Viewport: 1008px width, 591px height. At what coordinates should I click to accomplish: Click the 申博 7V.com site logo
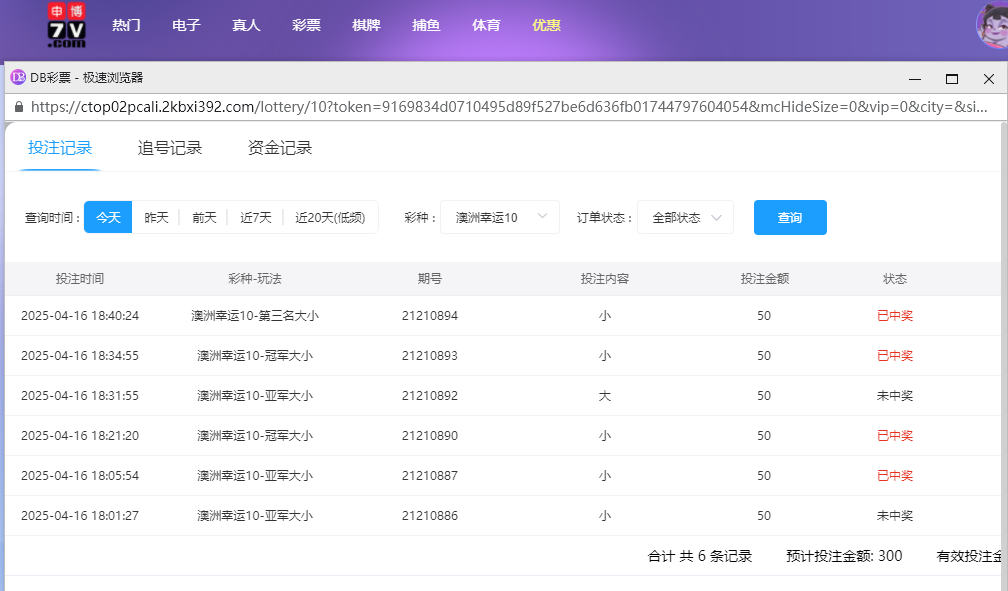67,26
